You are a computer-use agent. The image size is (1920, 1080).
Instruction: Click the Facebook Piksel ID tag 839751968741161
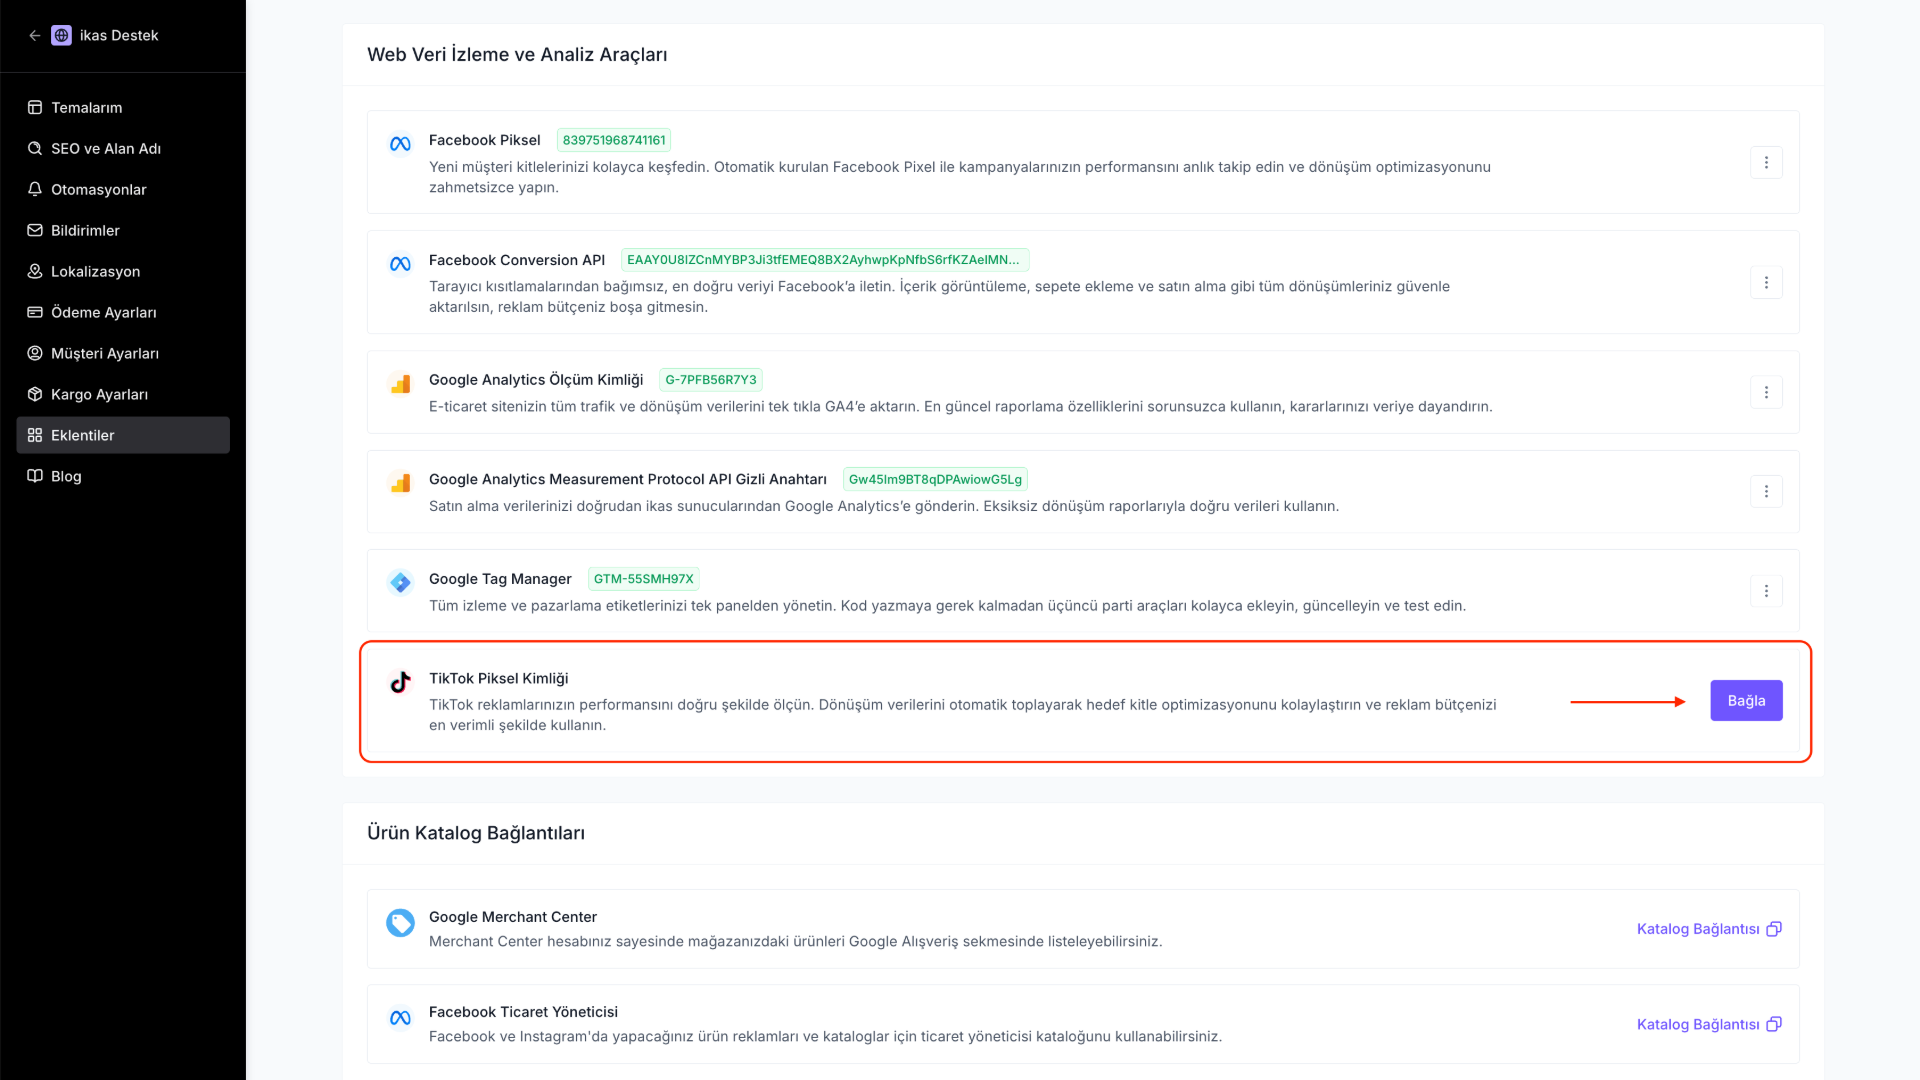point(613,140)
